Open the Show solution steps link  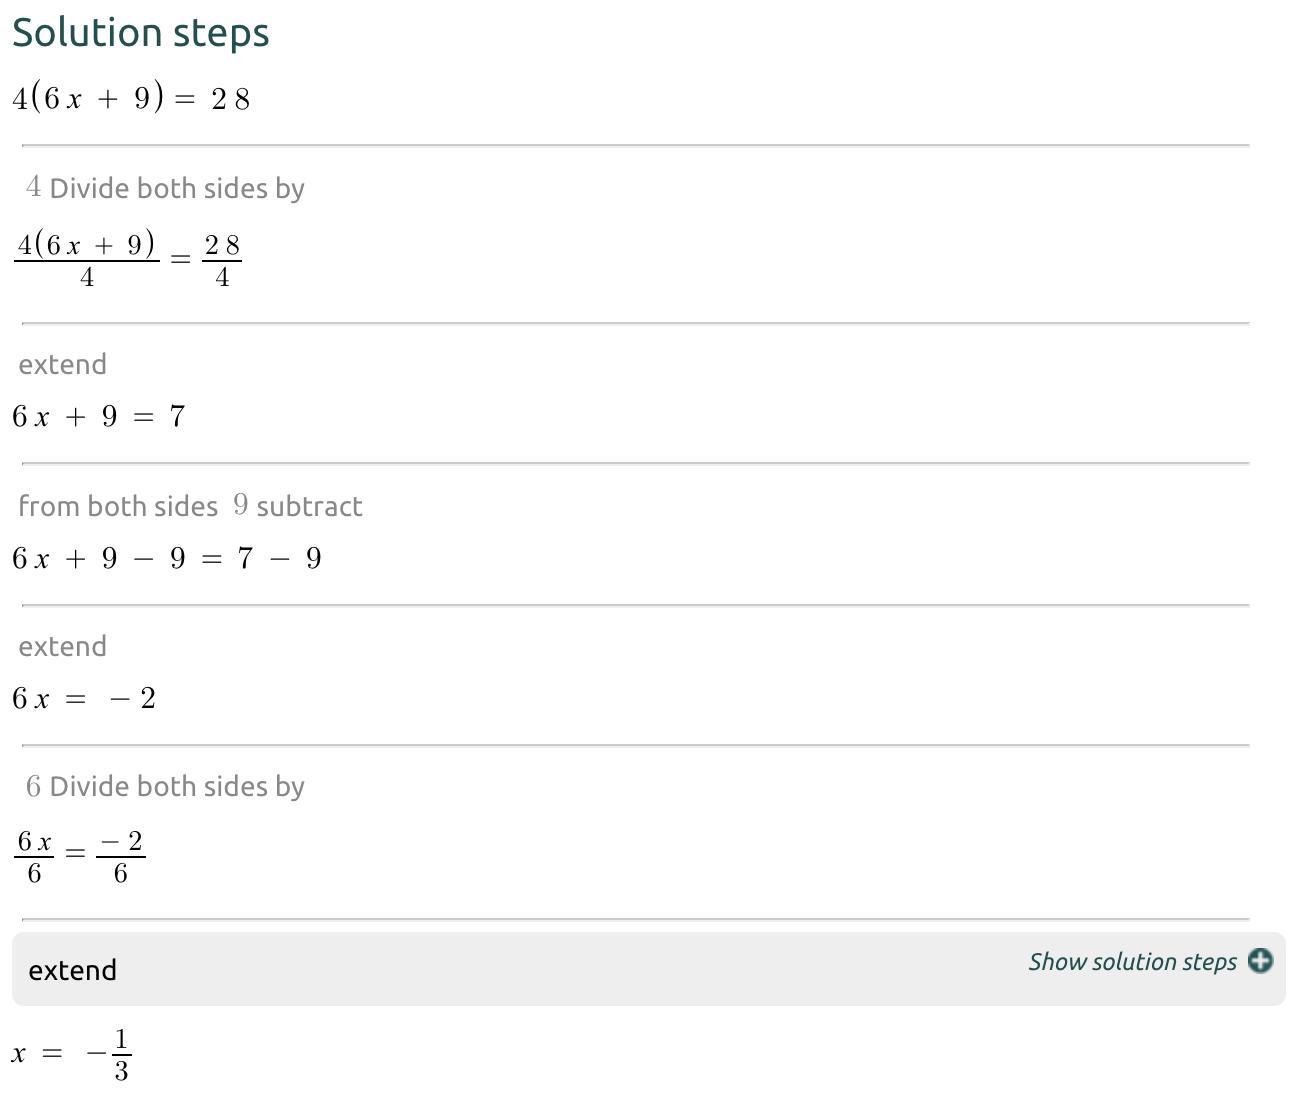pos(1132,962)
